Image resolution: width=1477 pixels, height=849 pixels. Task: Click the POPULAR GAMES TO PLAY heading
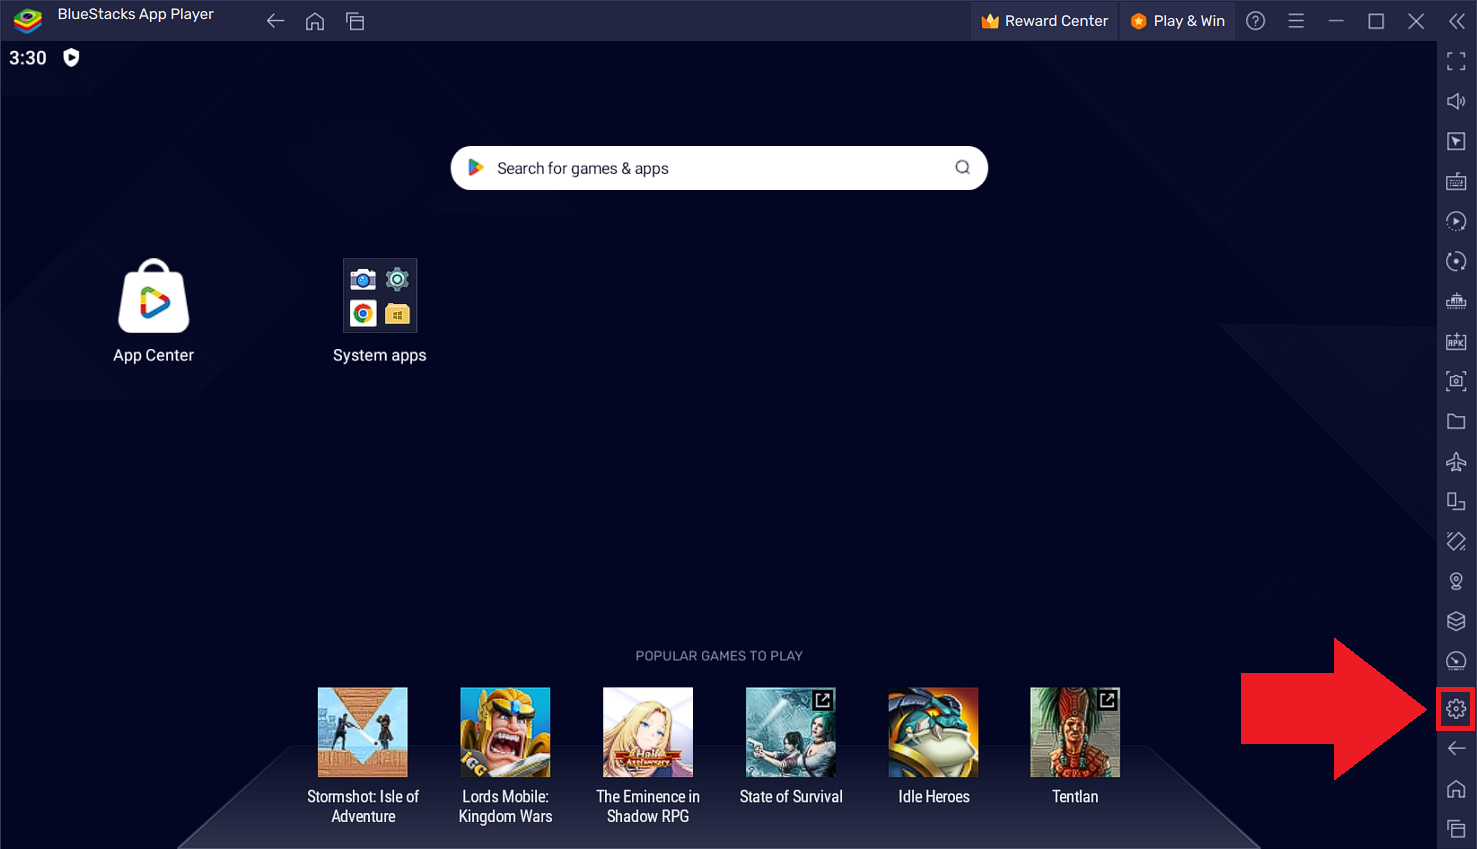point(719,656)
